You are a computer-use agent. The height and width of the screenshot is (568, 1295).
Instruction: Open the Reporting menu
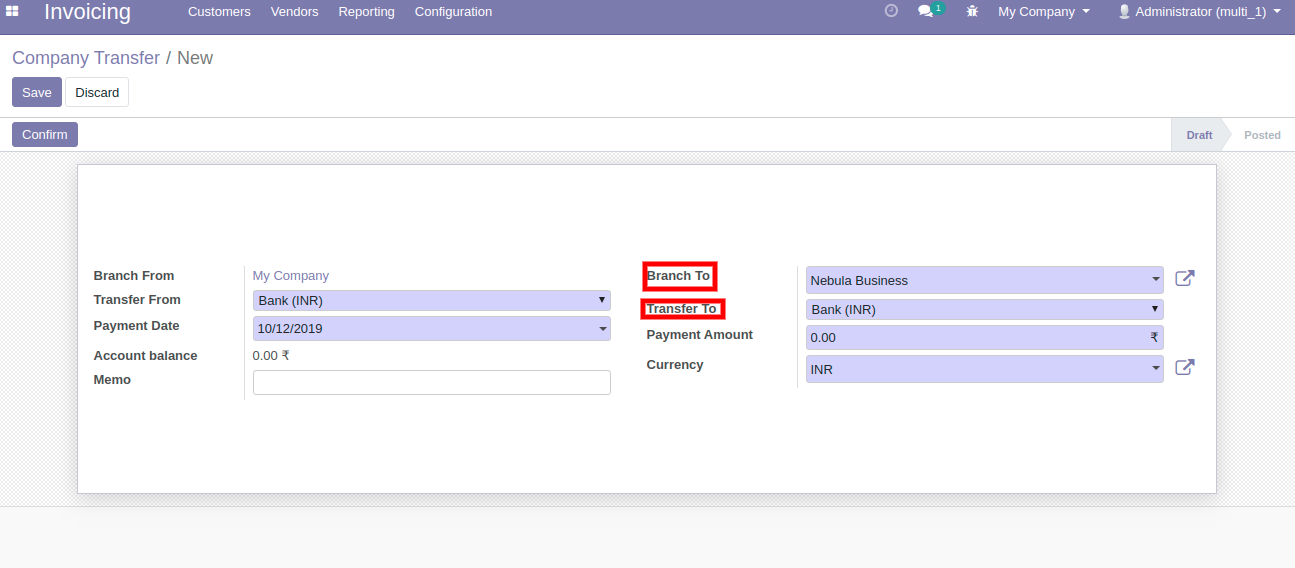click(x=366, y=12)
